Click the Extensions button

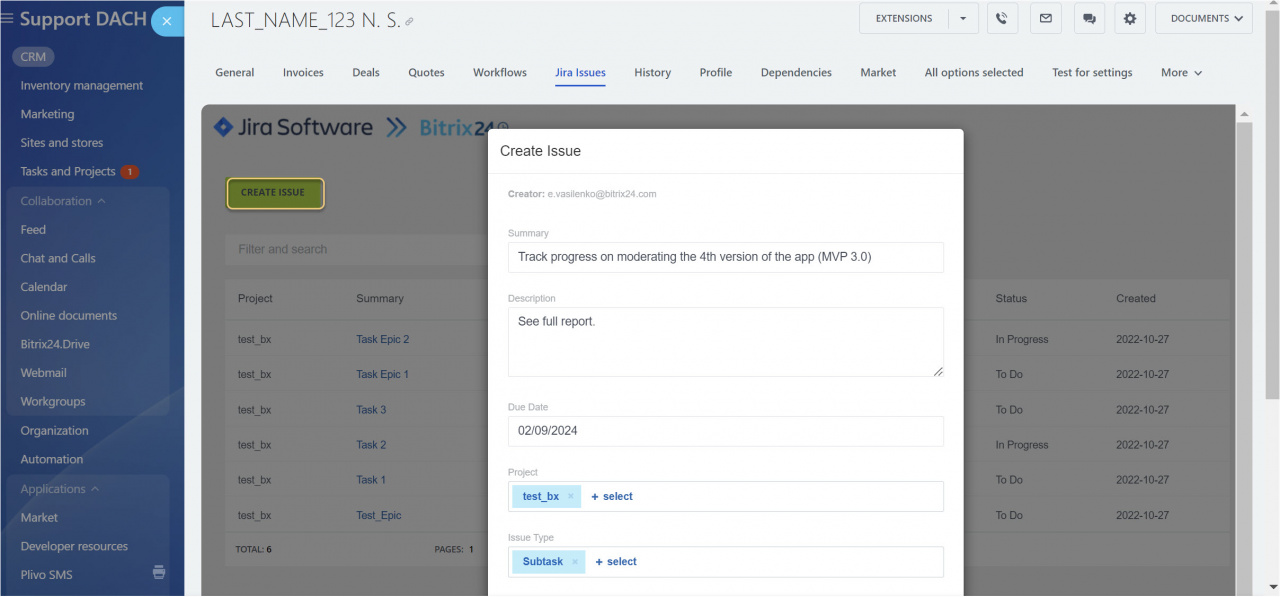[904, 18]
